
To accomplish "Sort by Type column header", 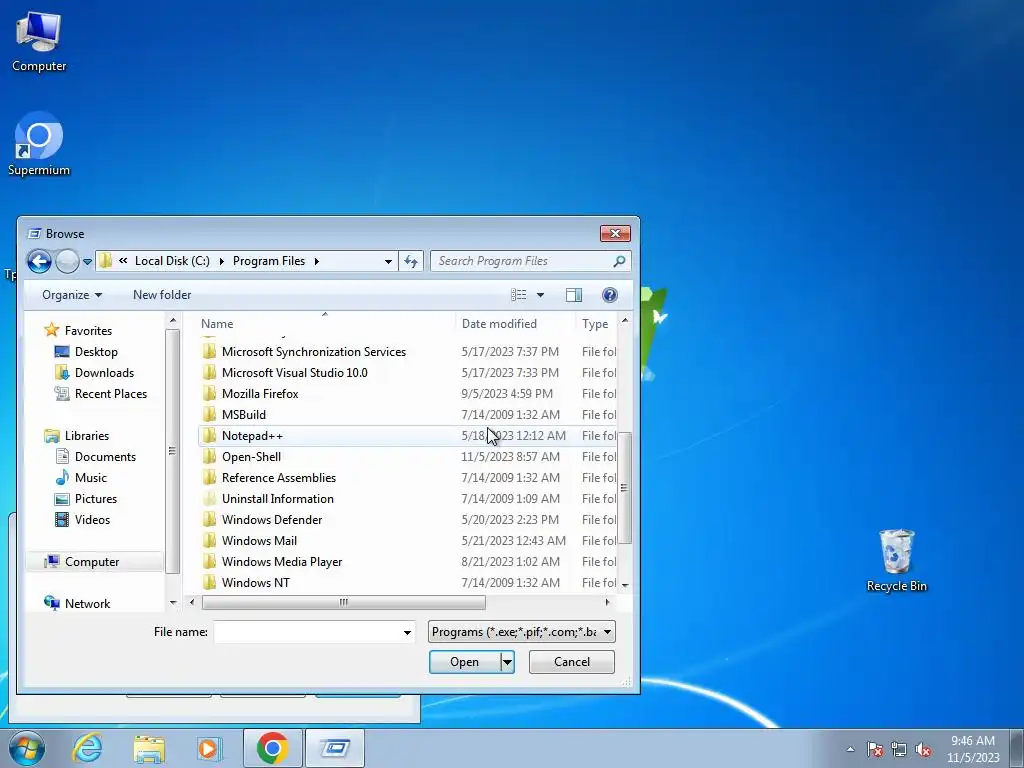I will [596, 323].
